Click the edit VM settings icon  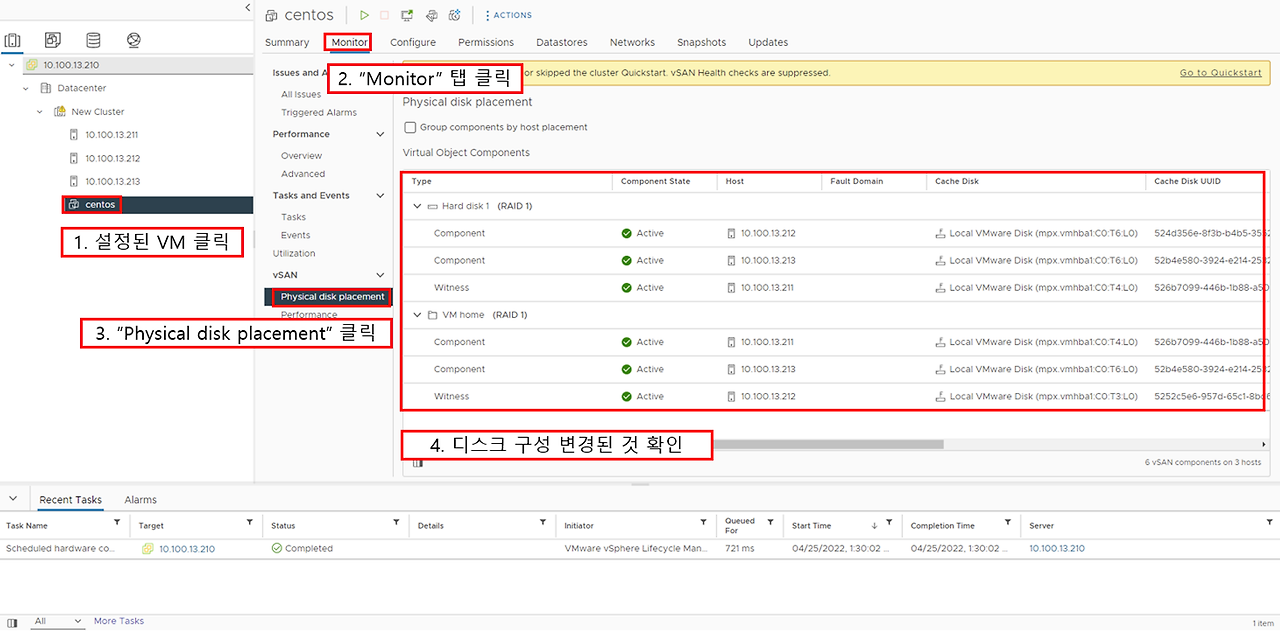[431, 15]
